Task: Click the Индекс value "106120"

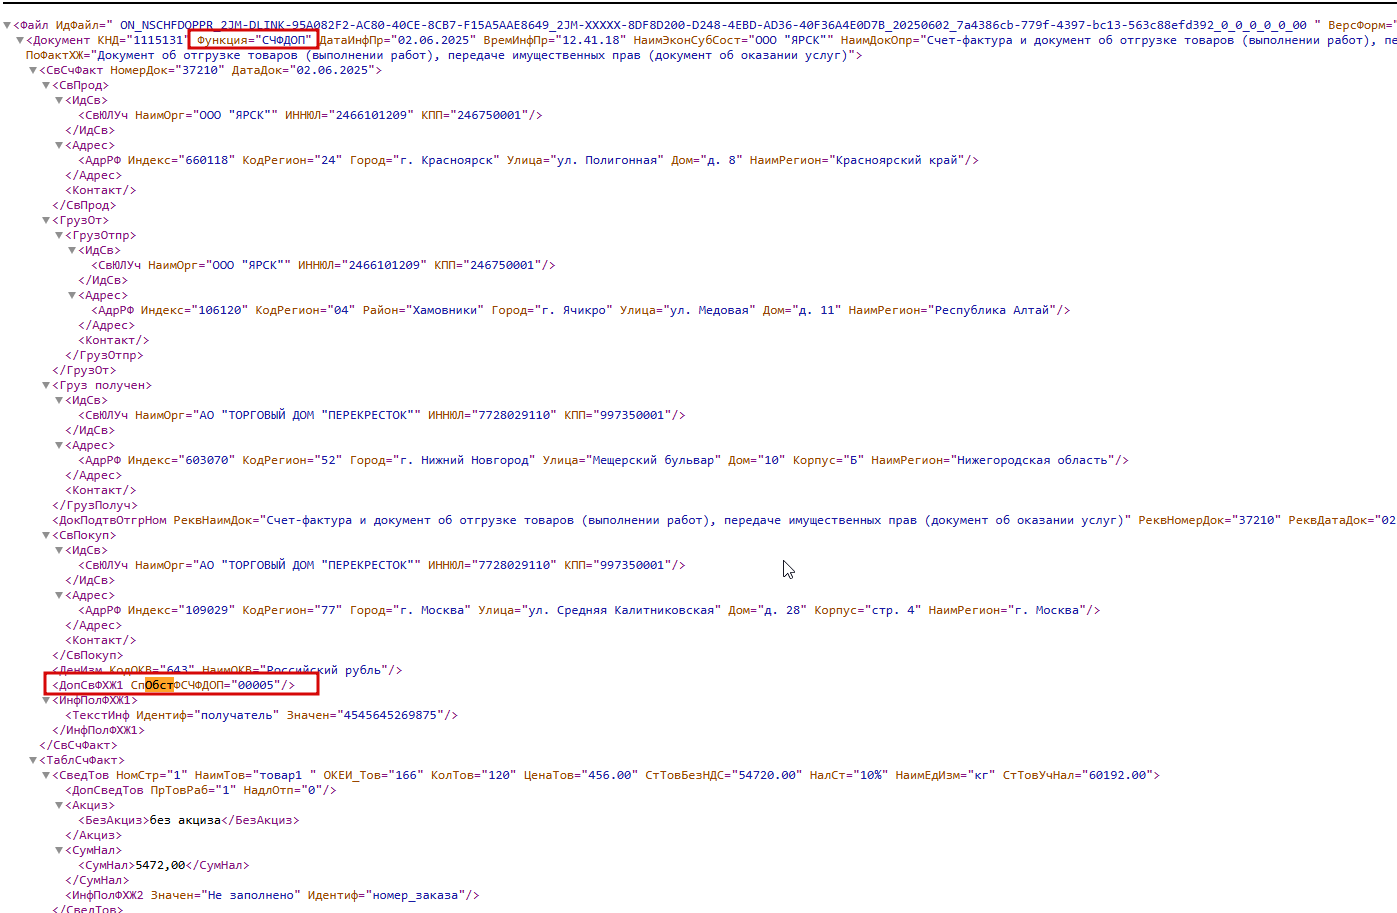Action: [x=220, y=310]
